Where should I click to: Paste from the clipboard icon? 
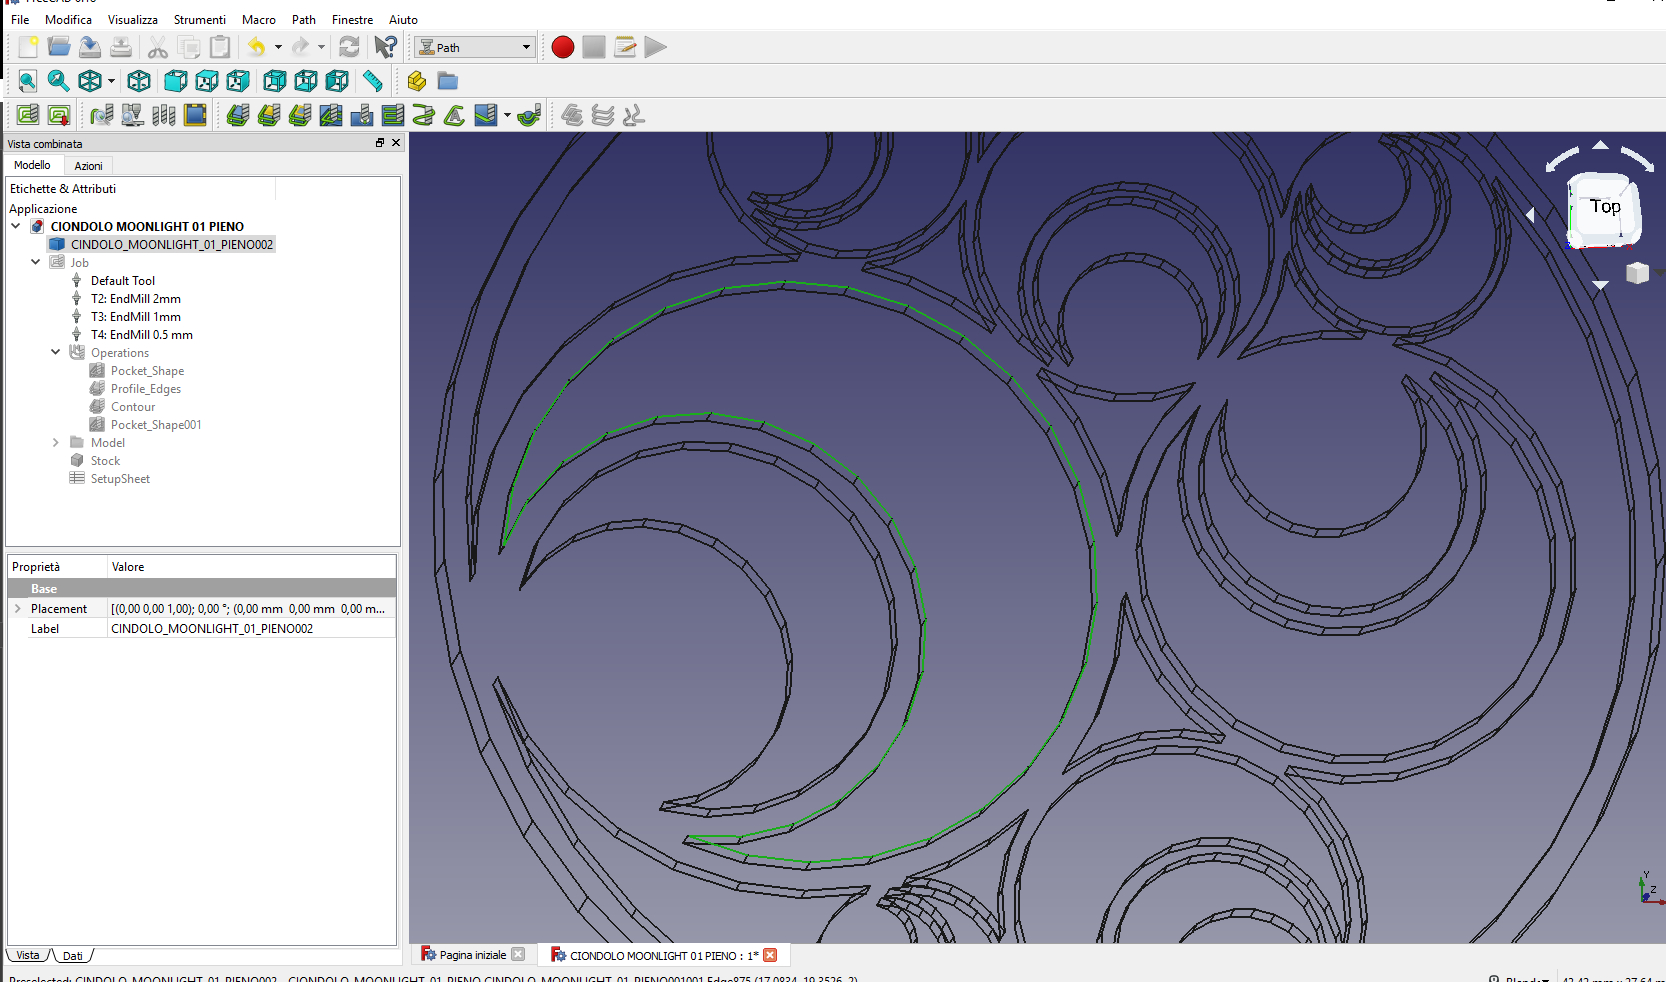(220, 47)
